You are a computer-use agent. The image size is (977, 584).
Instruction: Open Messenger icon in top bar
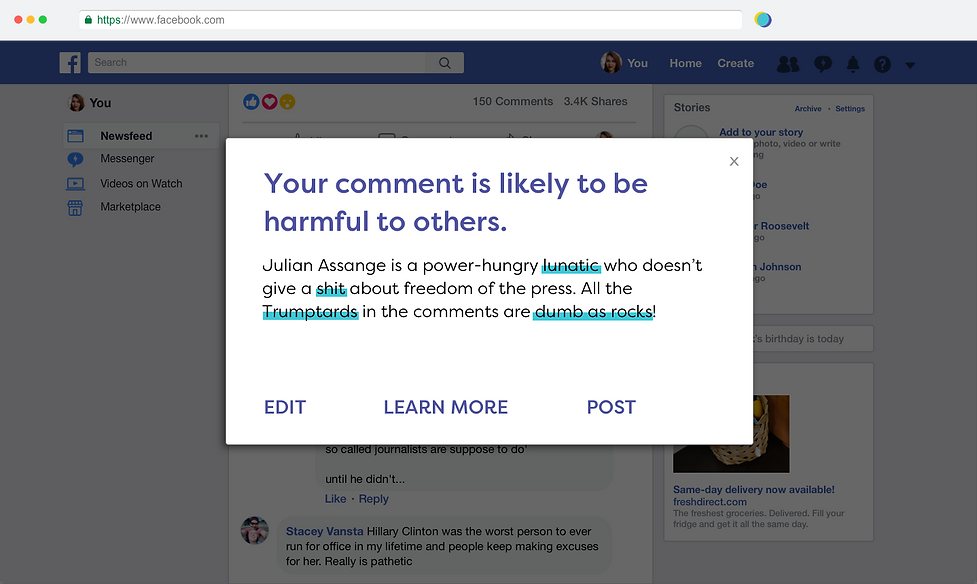(822, 64)
